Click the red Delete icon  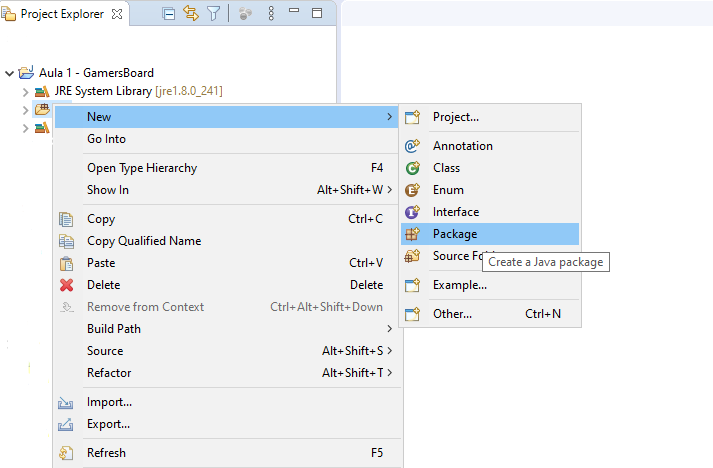67,285
